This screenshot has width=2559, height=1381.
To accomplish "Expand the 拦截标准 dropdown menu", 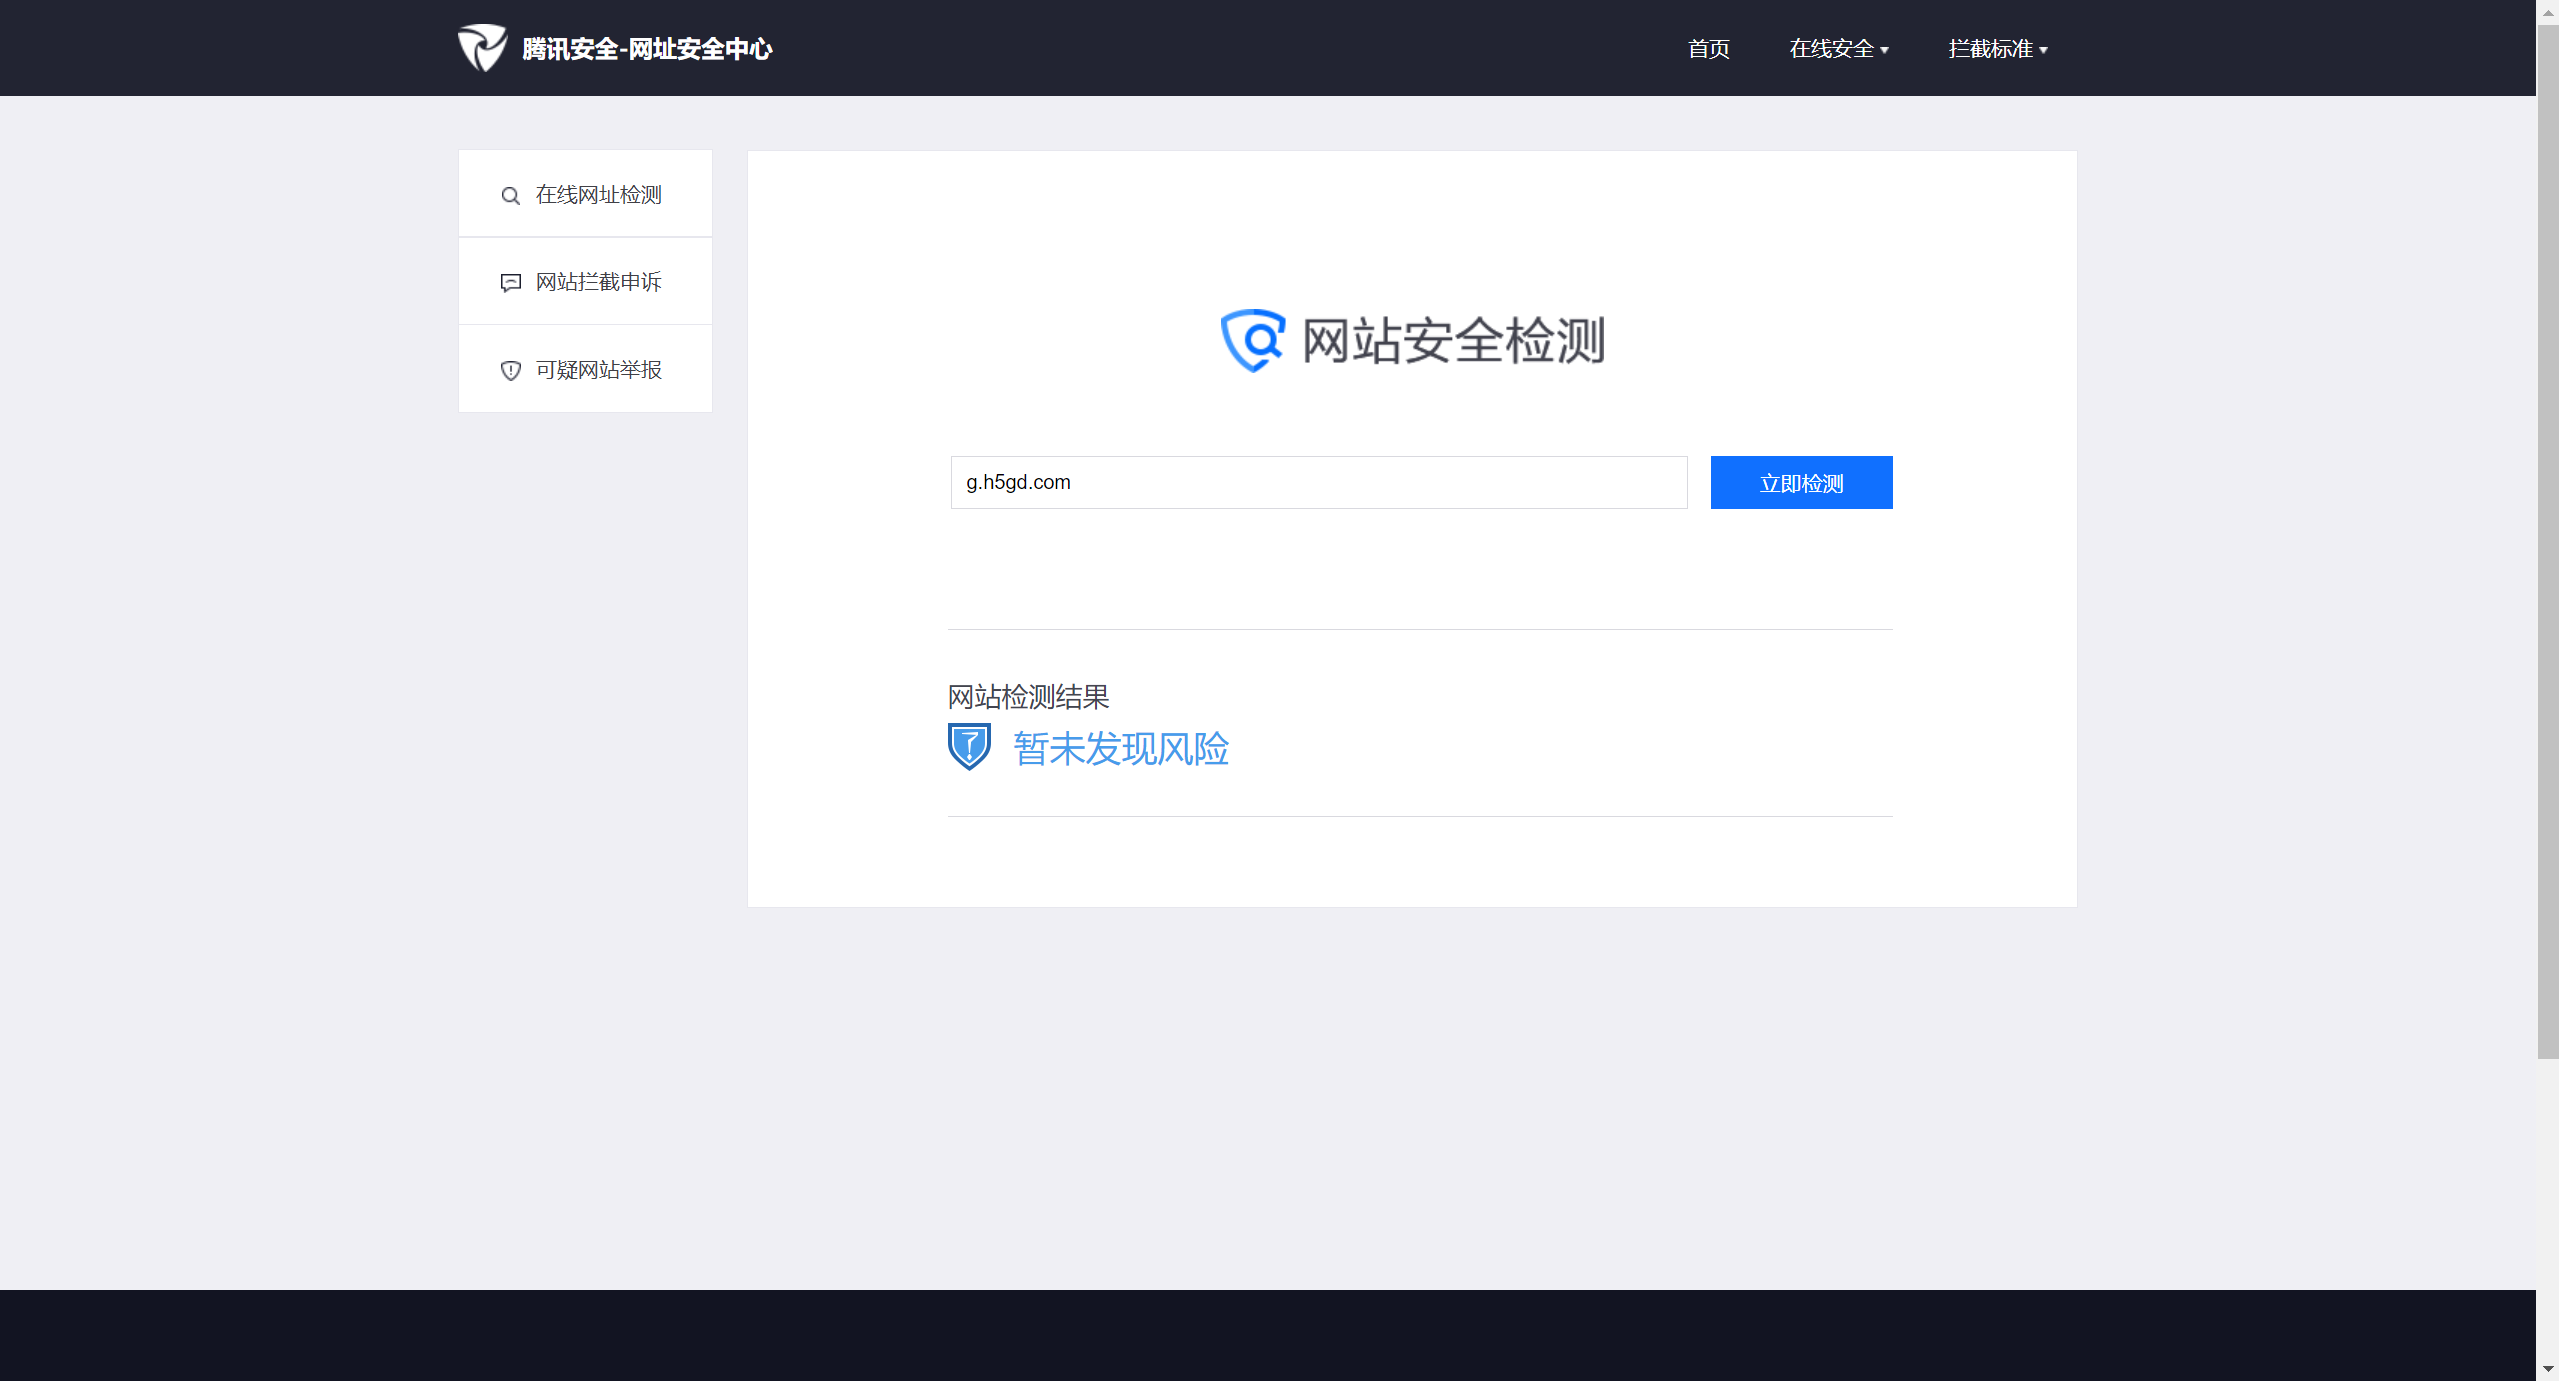I will pos(1990,49).
